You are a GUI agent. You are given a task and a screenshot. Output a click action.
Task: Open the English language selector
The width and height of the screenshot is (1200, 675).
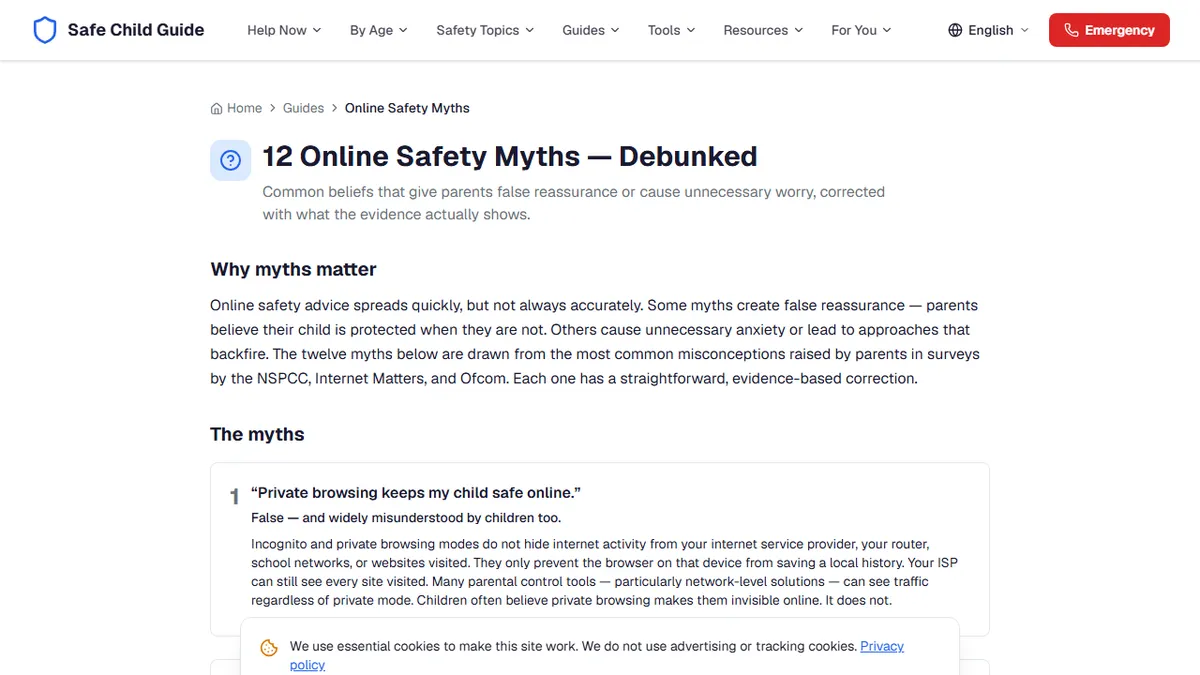[988, 30]
